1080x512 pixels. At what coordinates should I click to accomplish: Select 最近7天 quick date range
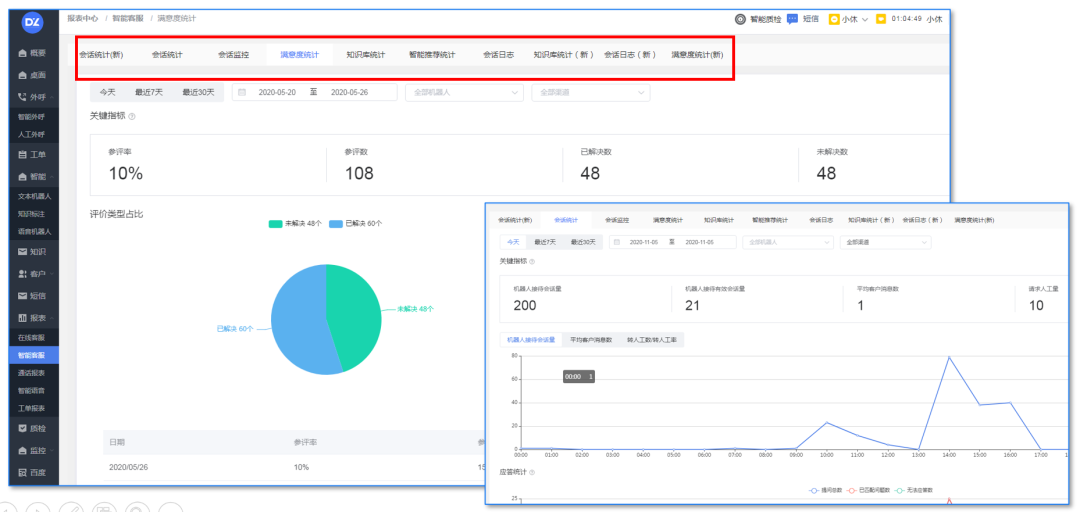click(x=150, y=92)
